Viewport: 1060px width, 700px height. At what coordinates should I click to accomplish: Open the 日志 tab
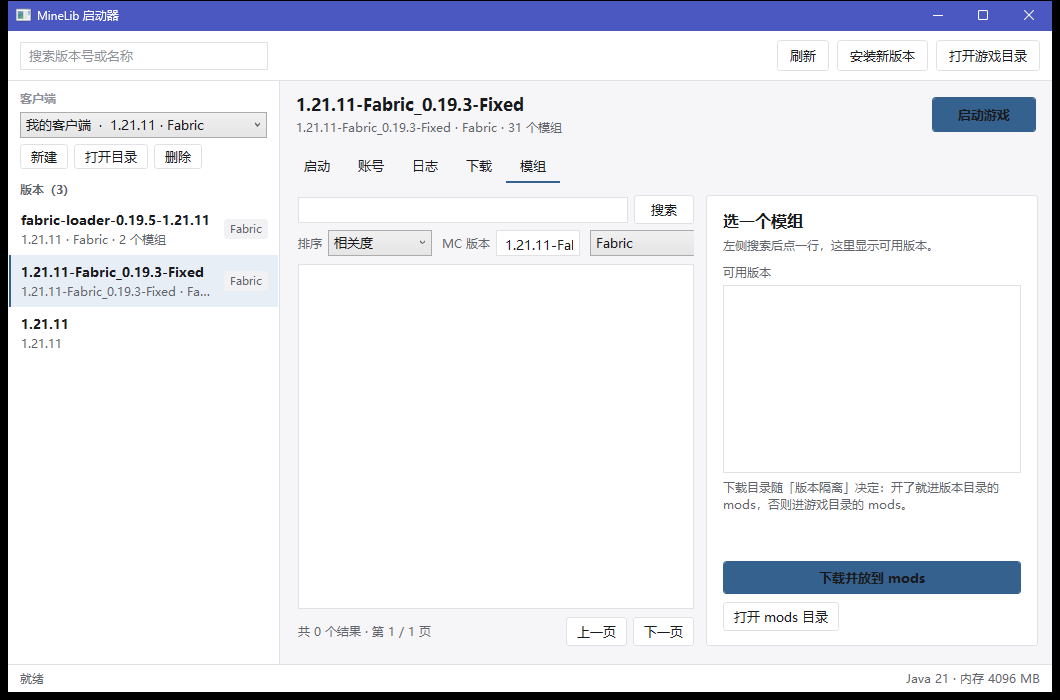click(x=425, y=166)
